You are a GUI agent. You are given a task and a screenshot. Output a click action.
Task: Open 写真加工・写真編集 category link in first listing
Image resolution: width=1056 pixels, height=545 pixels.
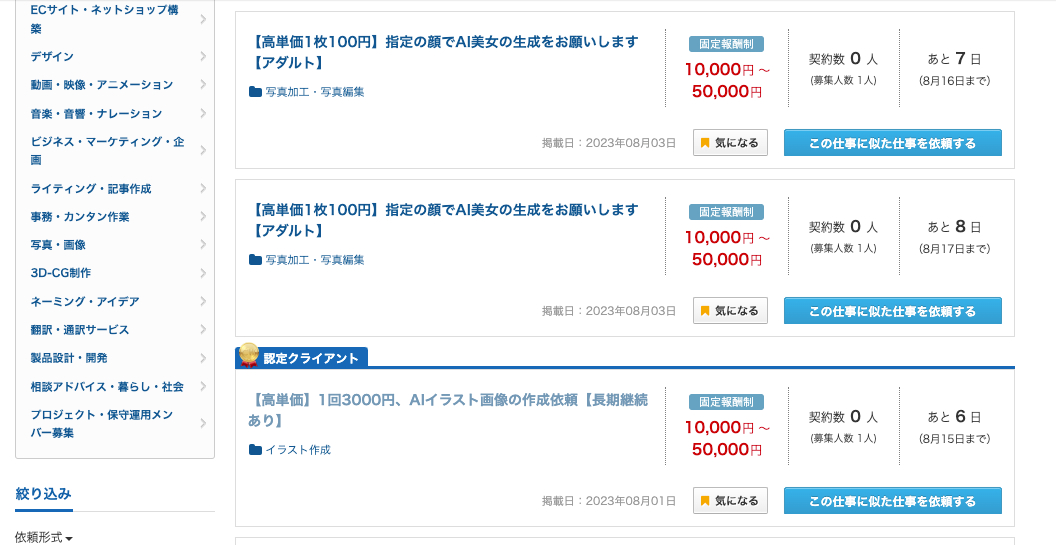pyautogui.click(x=315, y=92)
